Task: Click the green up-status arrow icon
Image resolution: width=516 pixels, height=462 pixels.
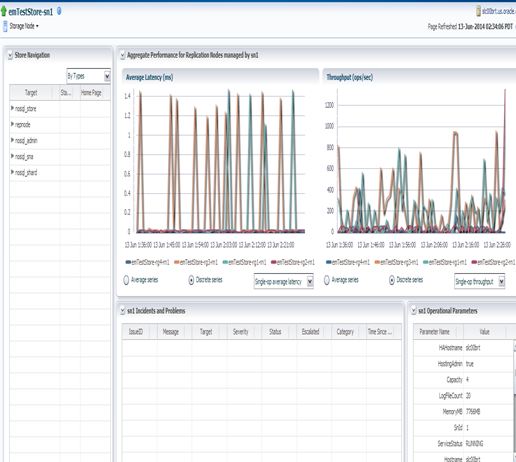Action: coord(4,11)
